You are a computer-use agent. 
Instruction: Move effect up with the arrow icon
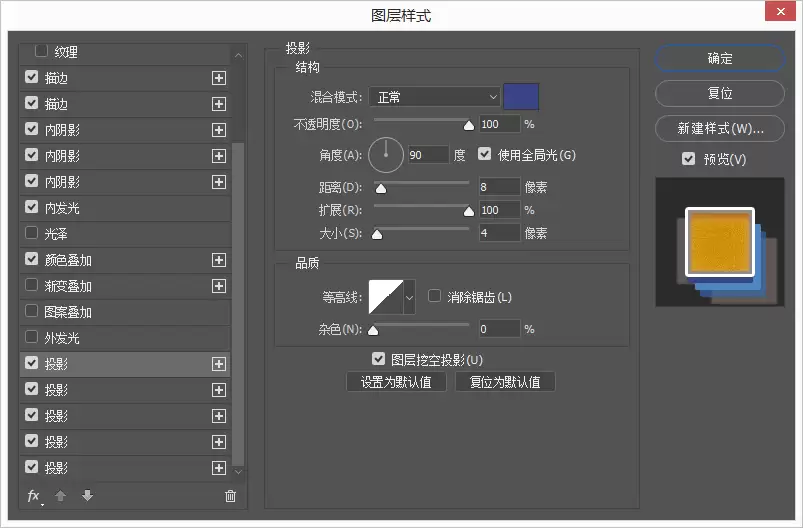(x=60, y=496)
